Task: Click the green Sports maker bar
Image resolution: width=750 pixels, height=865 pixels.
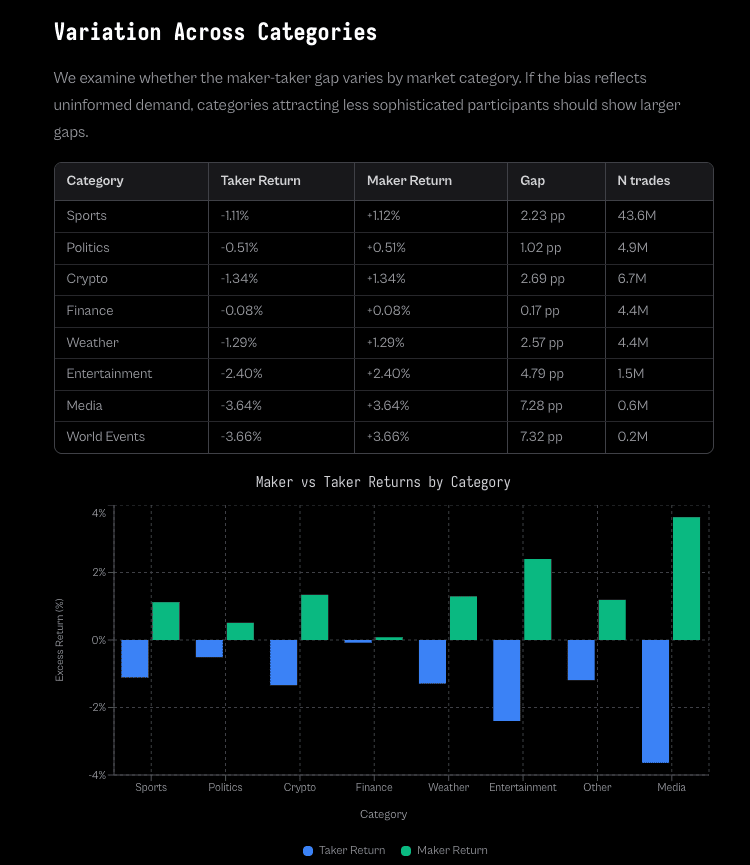Action: point(165,620)
